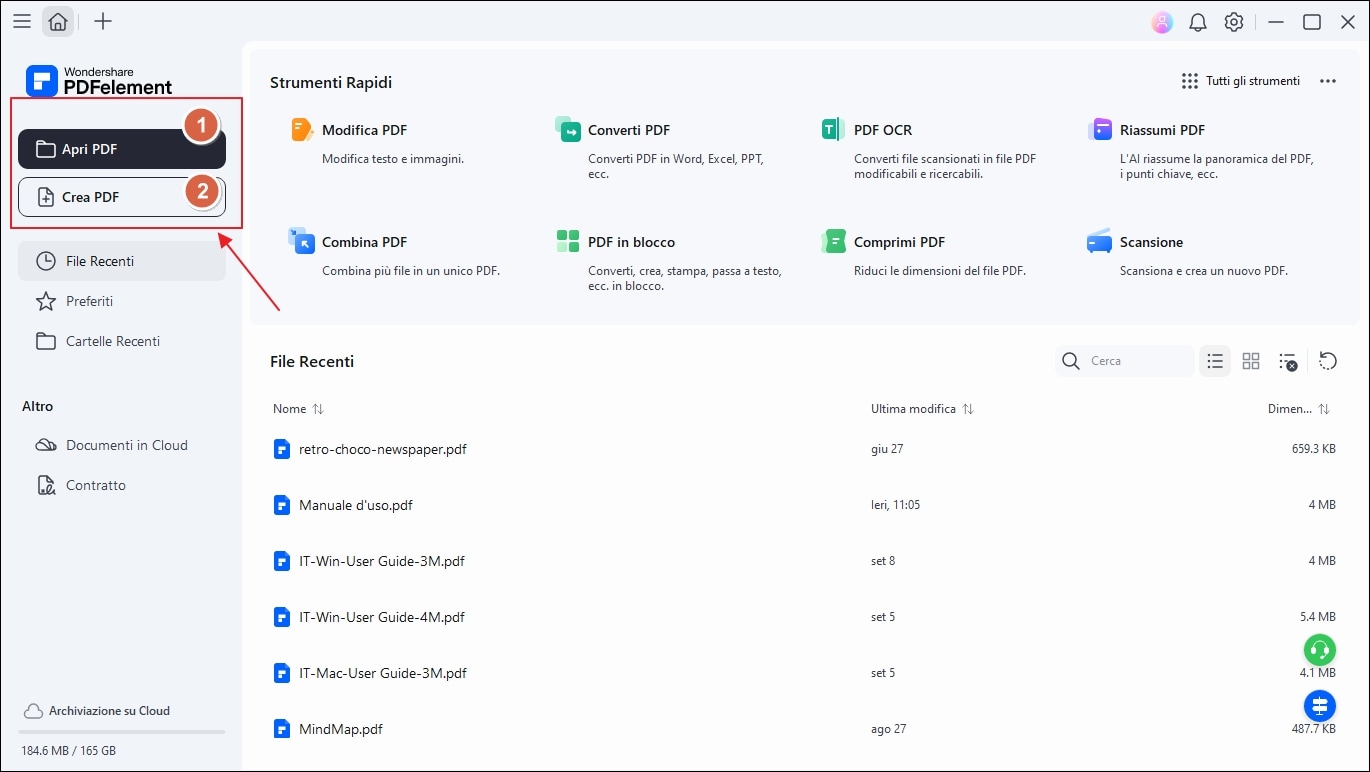Open the user account avatar
The width and height of the screenshot is (1370, 772).
point(1162,22)
